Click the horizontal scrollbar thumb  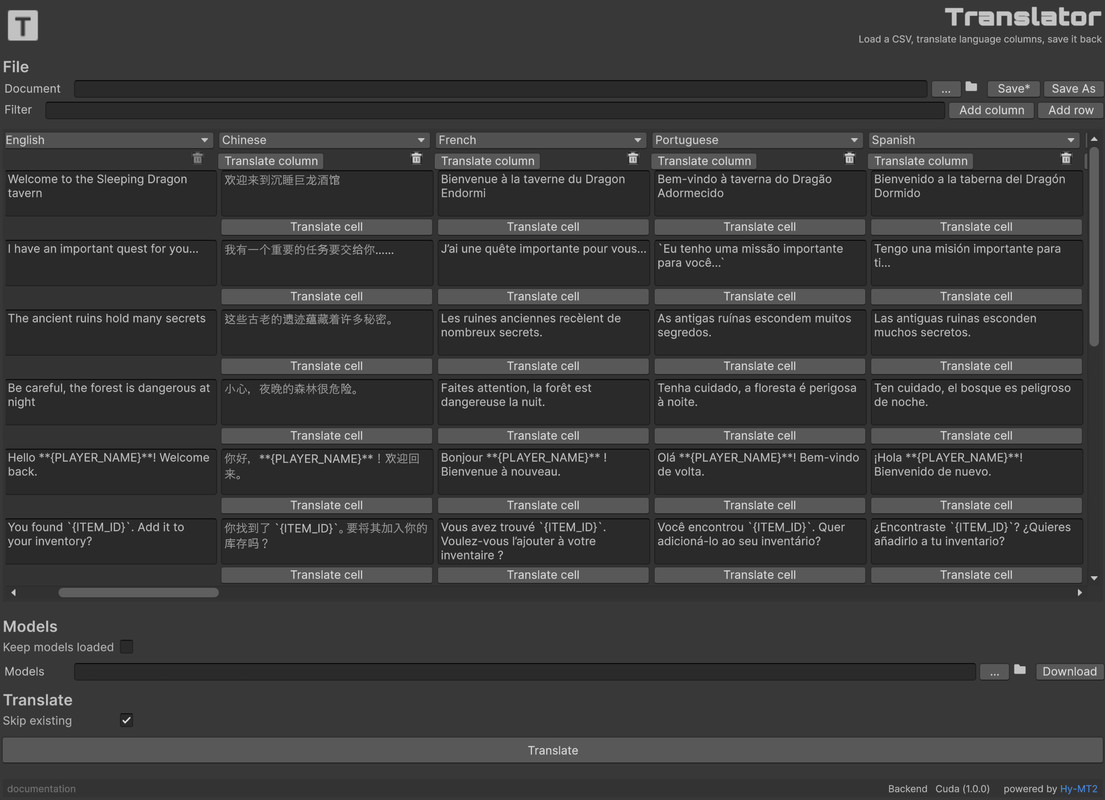[x=138, y=593]
